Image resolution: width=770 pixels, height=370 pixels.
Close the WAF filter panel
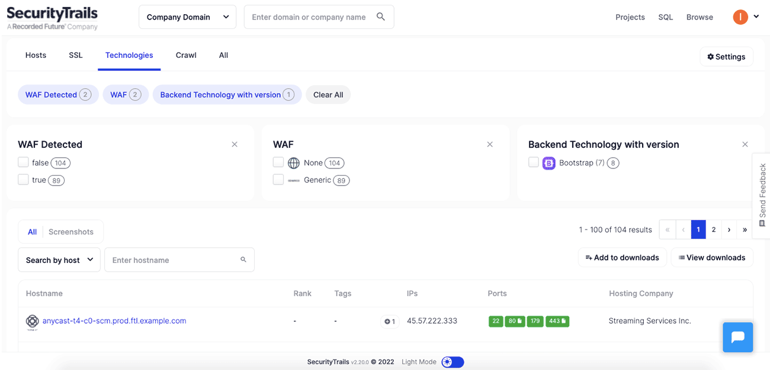click(490, 144)
